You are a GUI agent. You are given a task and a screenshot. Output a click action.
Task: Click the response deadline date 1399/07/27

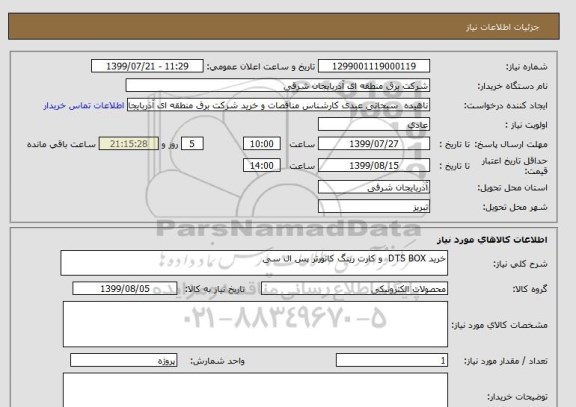click(374, 144)
